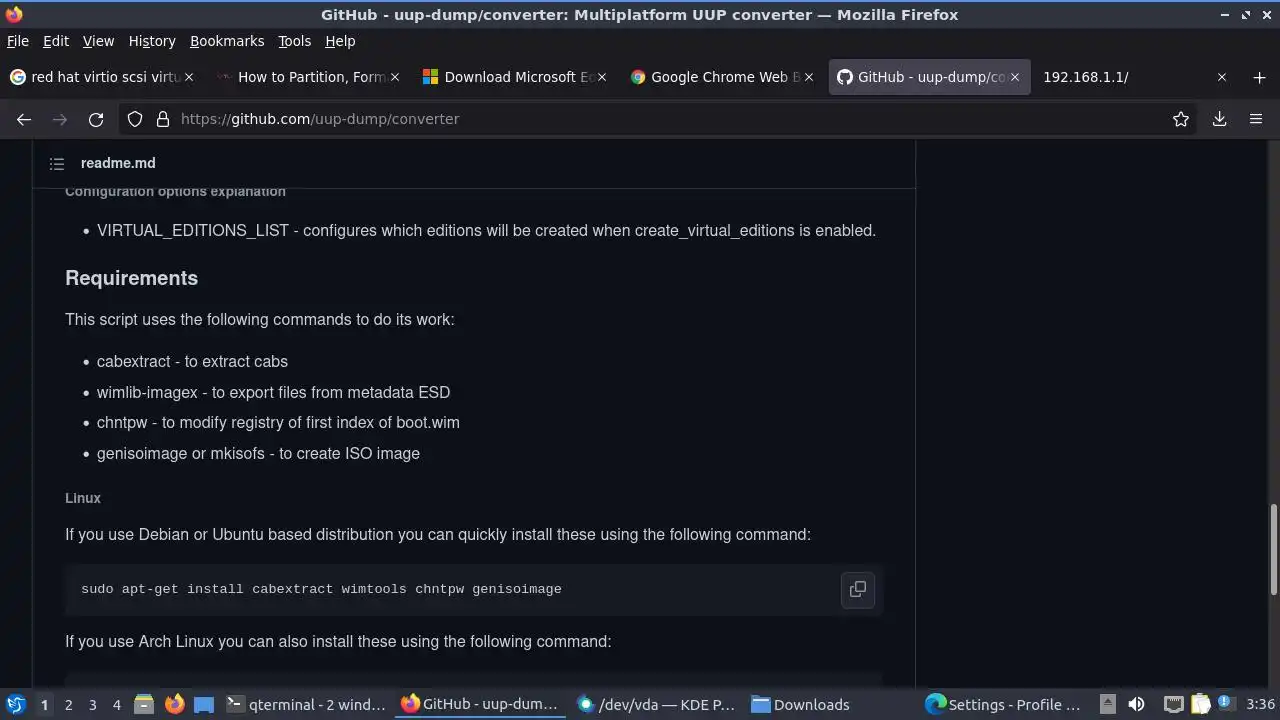
Task: Open the Bookmarks menu
Action: (227, 41)
